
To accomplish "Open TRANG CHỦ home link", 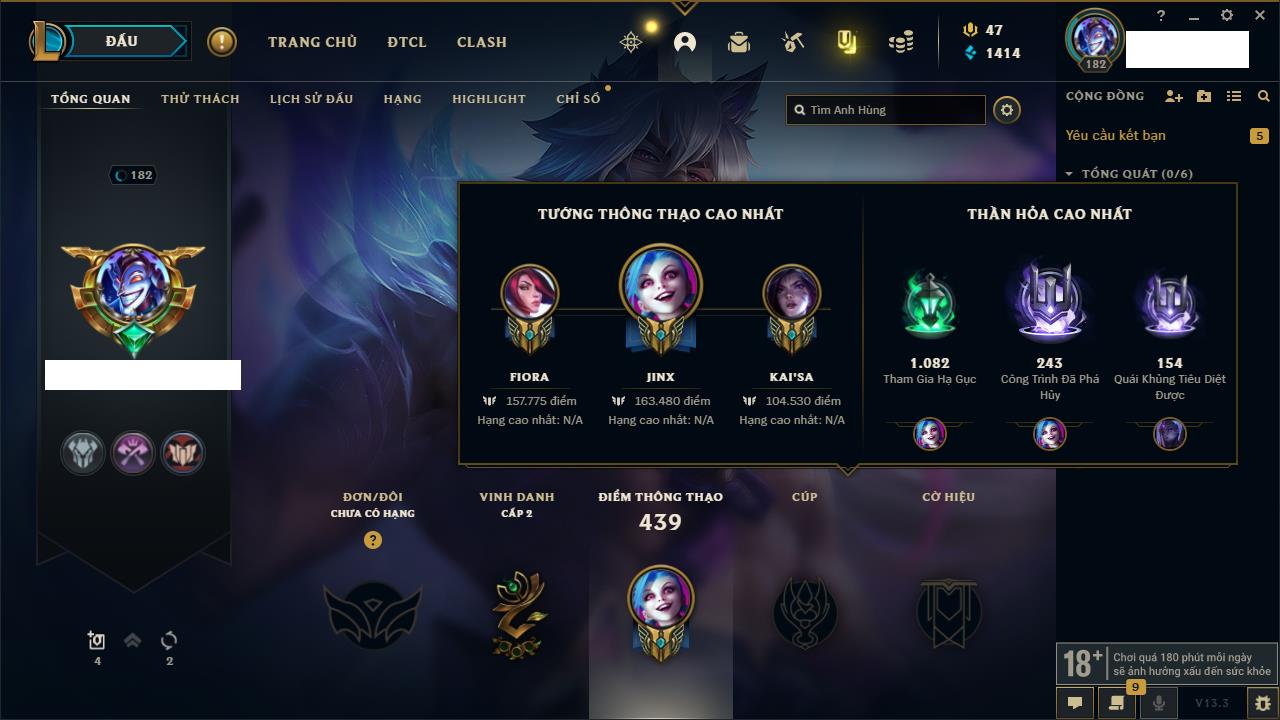I will (312, 42).
